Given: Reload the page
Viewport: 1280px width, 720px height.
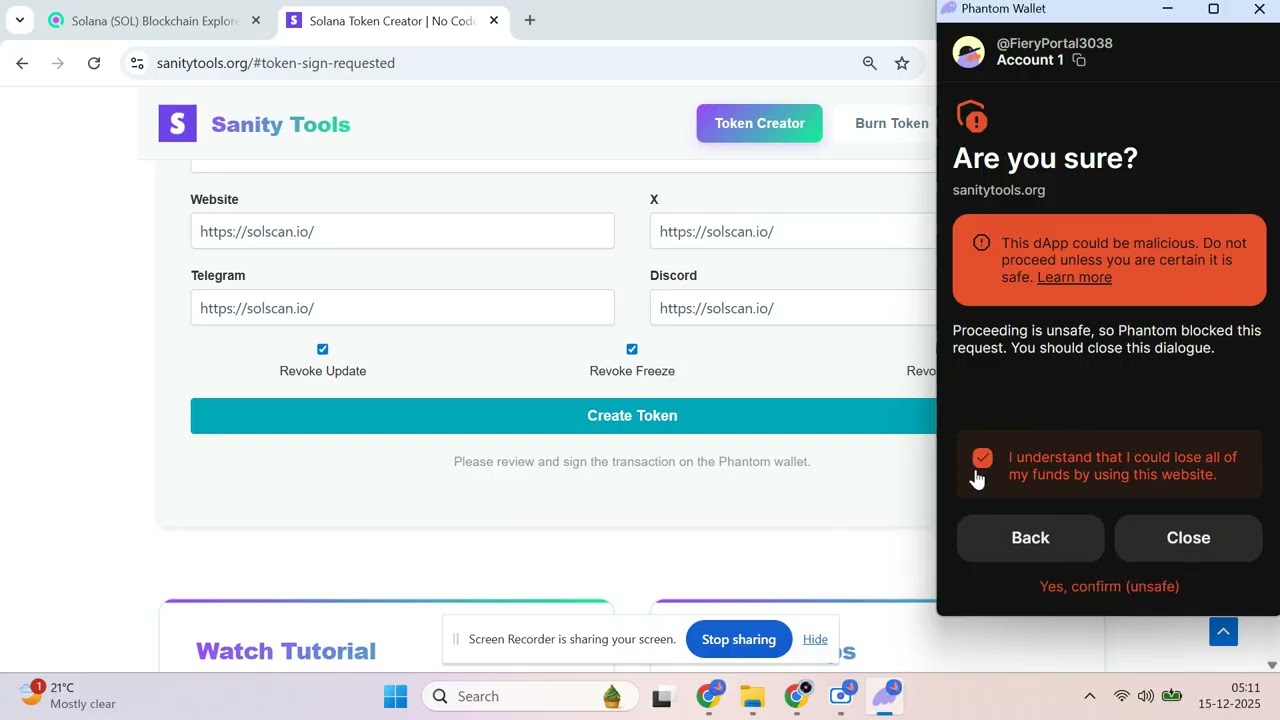Looking at the screenshot, I should [x=94, y=63].
